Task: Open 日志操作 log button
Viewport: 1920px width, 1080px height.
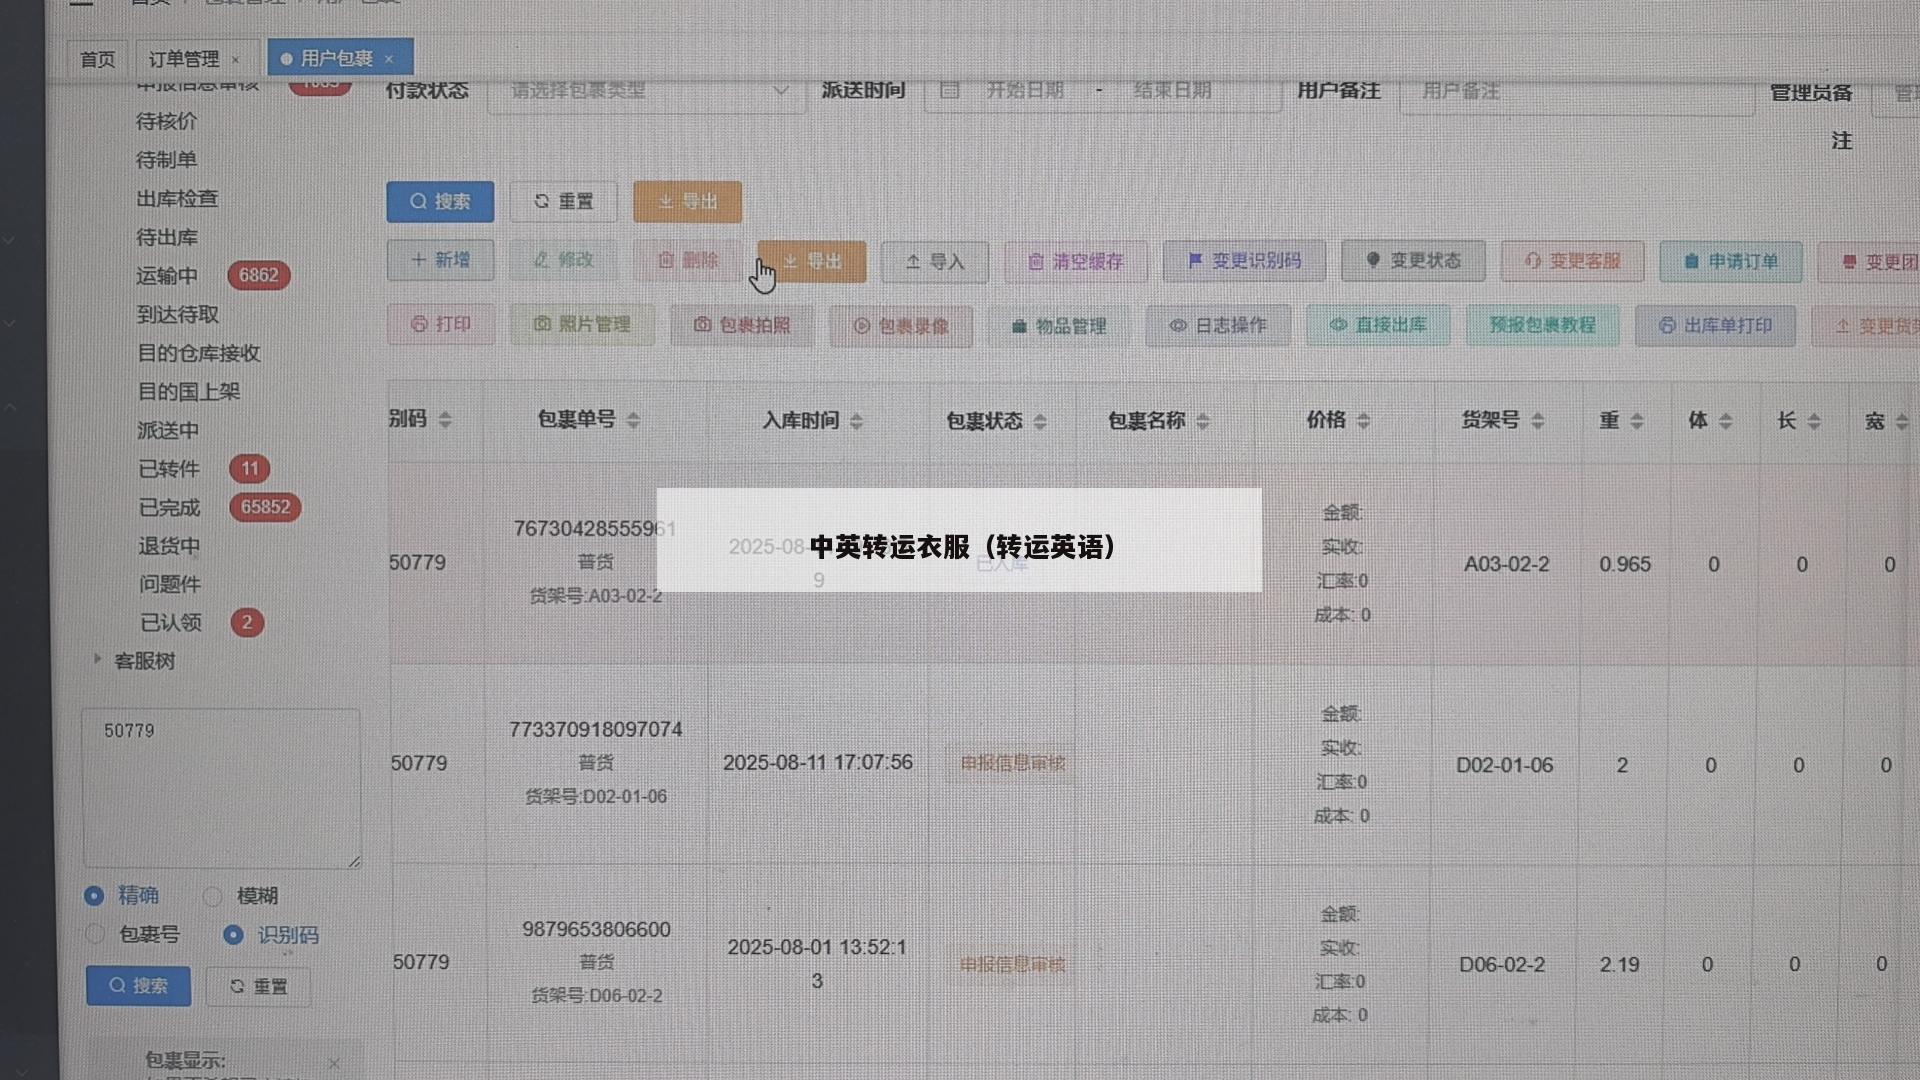Action: (x=1217, y=325)
